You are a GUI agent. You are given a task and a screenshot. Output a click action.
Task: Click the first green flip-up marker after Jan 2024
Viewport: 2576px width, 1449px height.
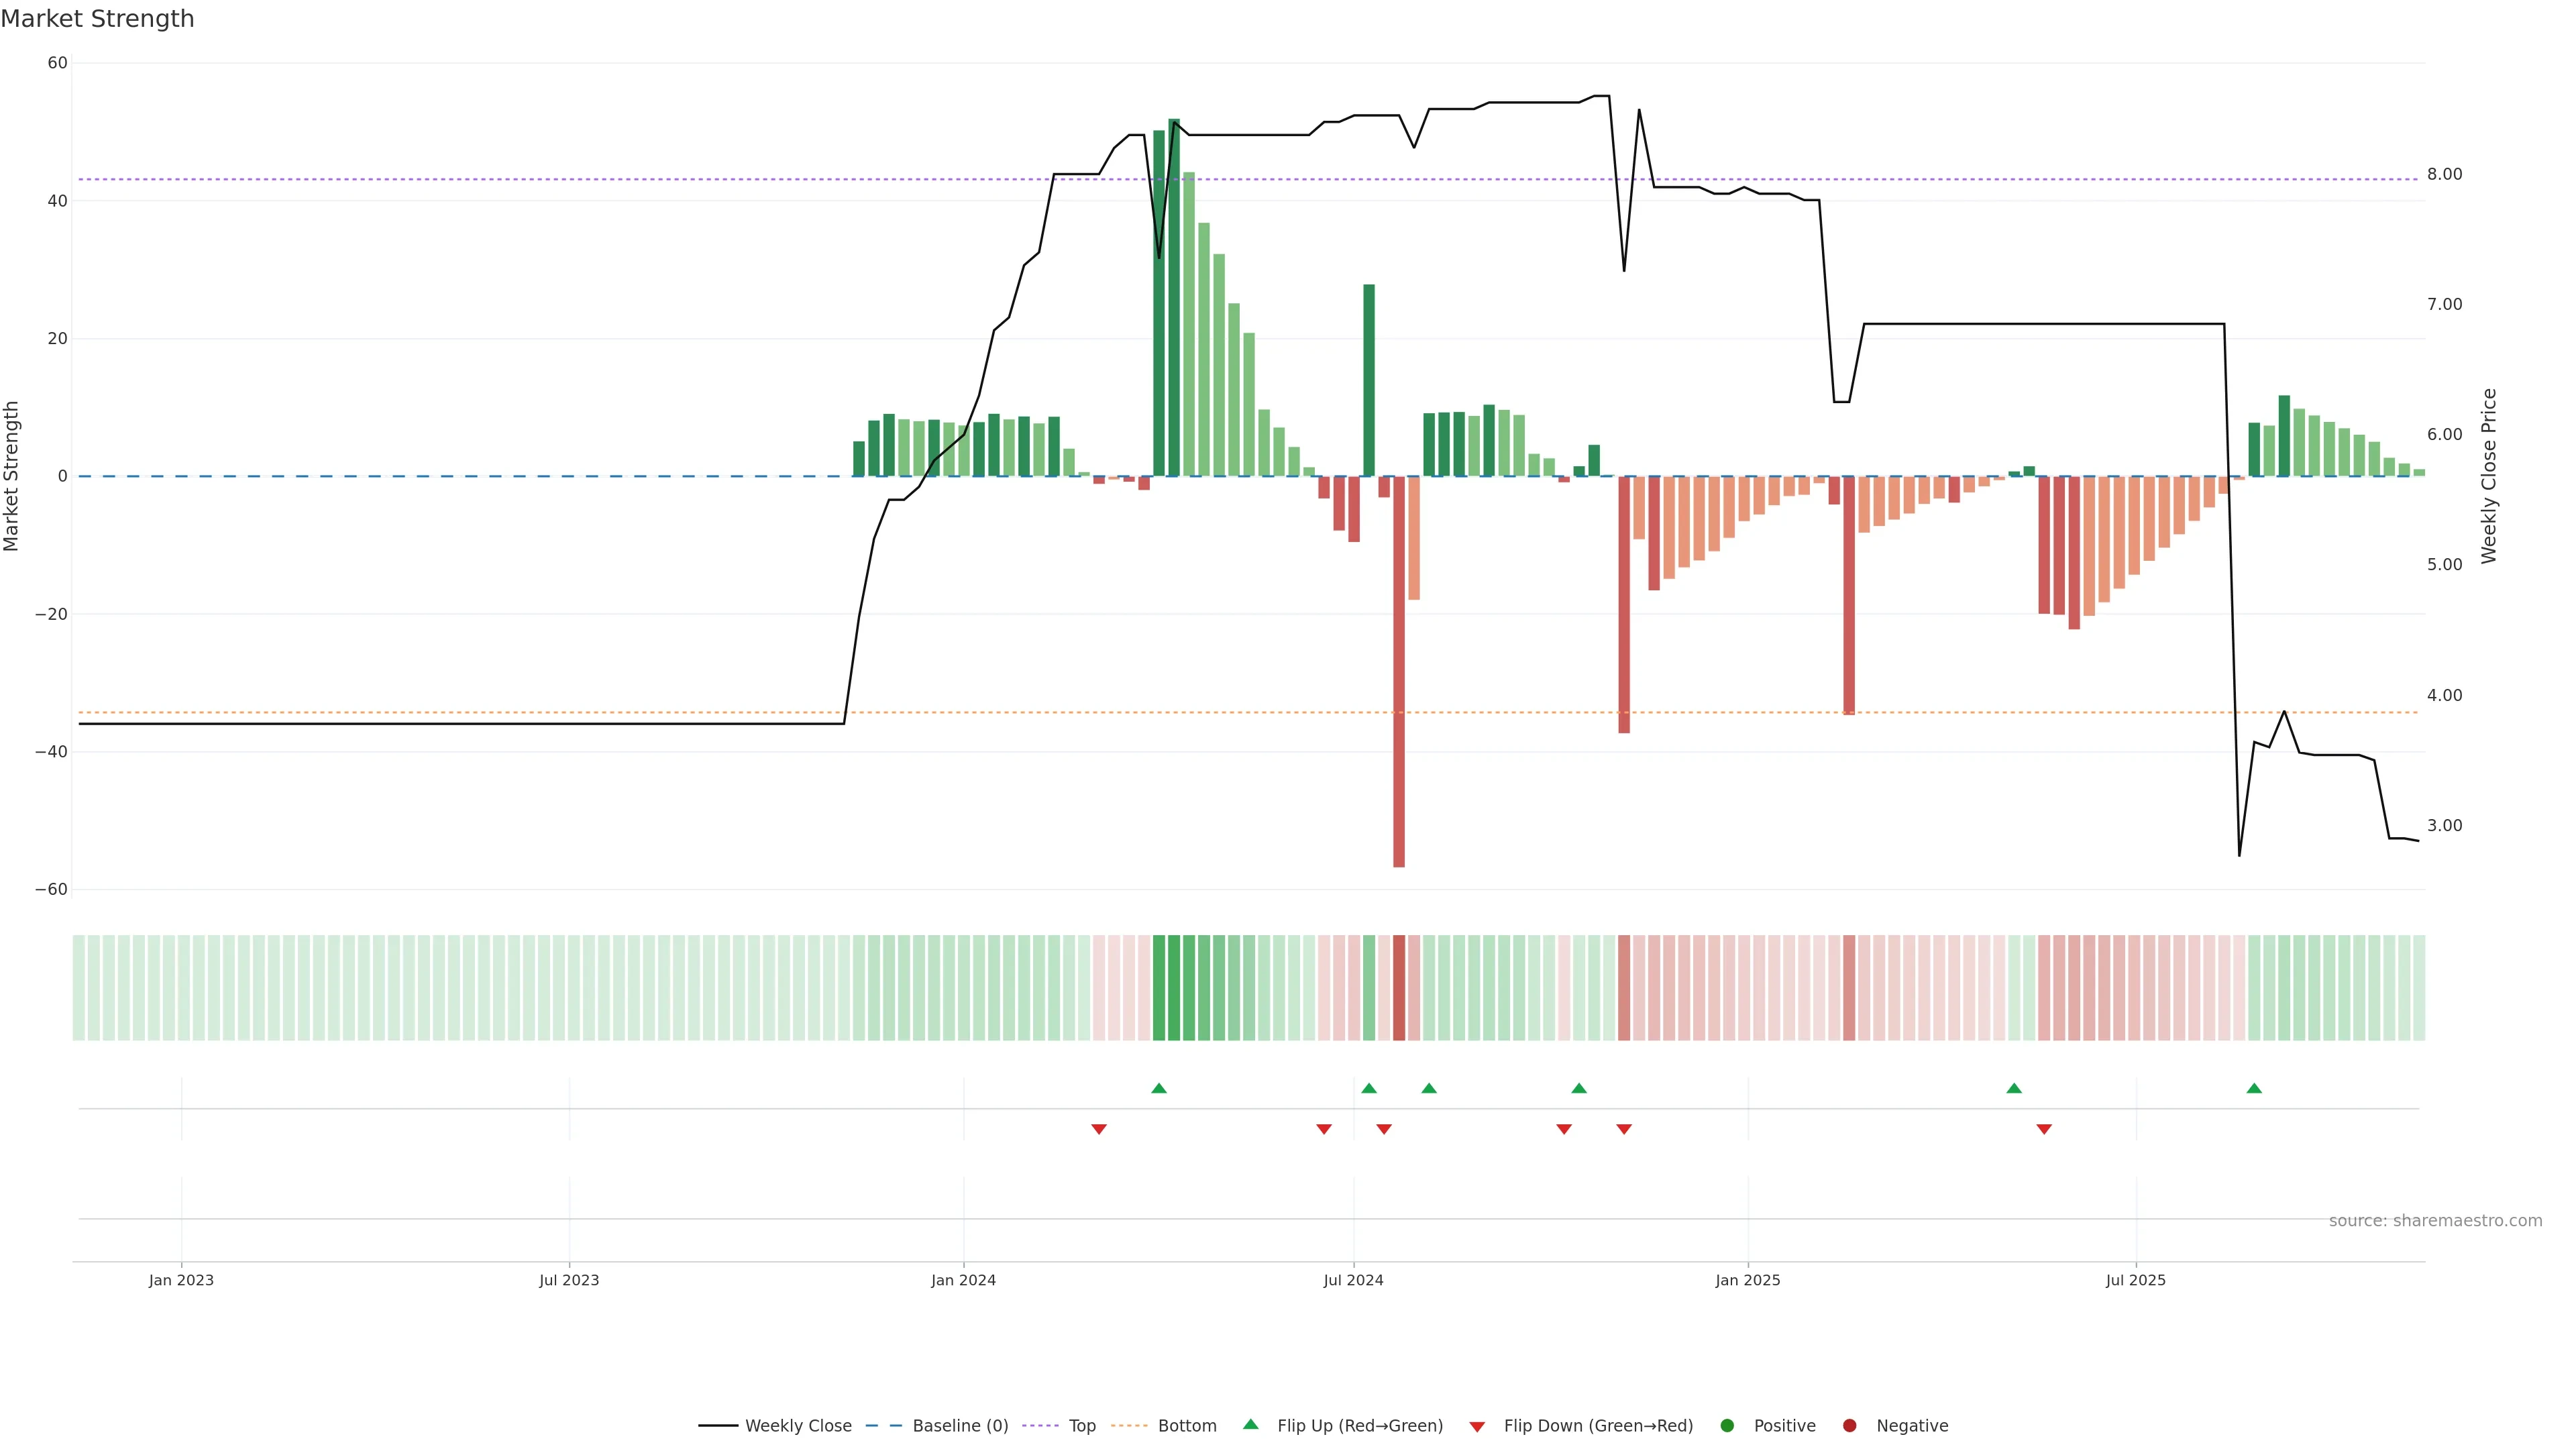(1159, 1088)
